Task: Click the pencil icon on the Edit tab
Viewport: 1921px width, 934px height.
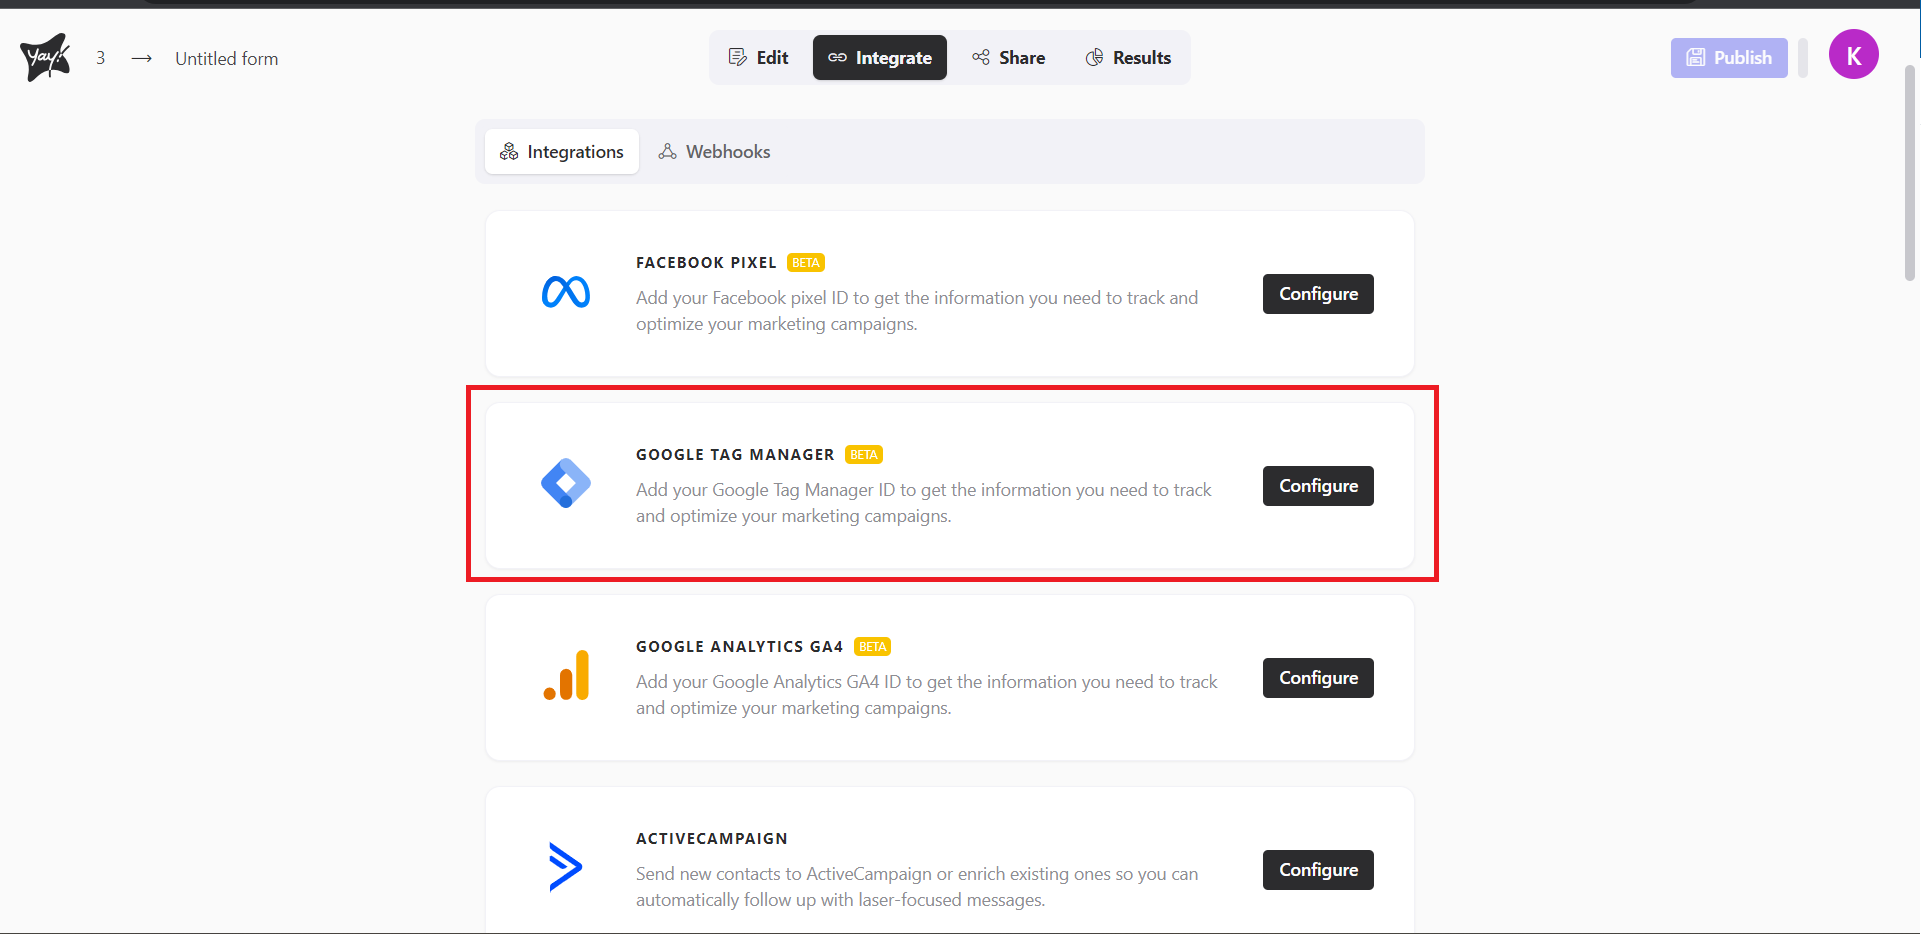Action: pyautogui.click(x=737, y=57)
